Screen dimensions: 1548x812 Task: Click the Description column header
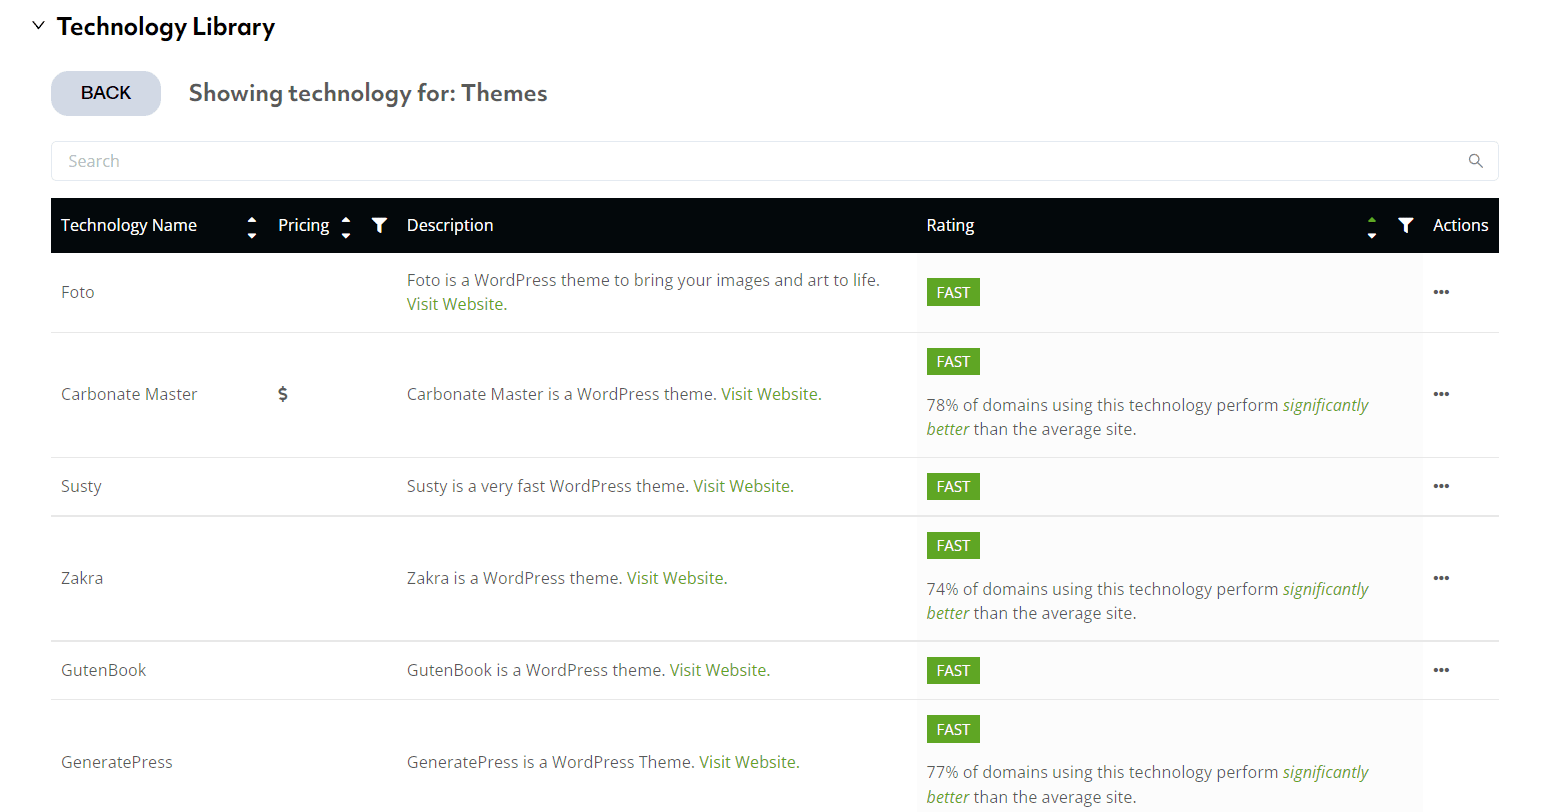coord(450,225)
